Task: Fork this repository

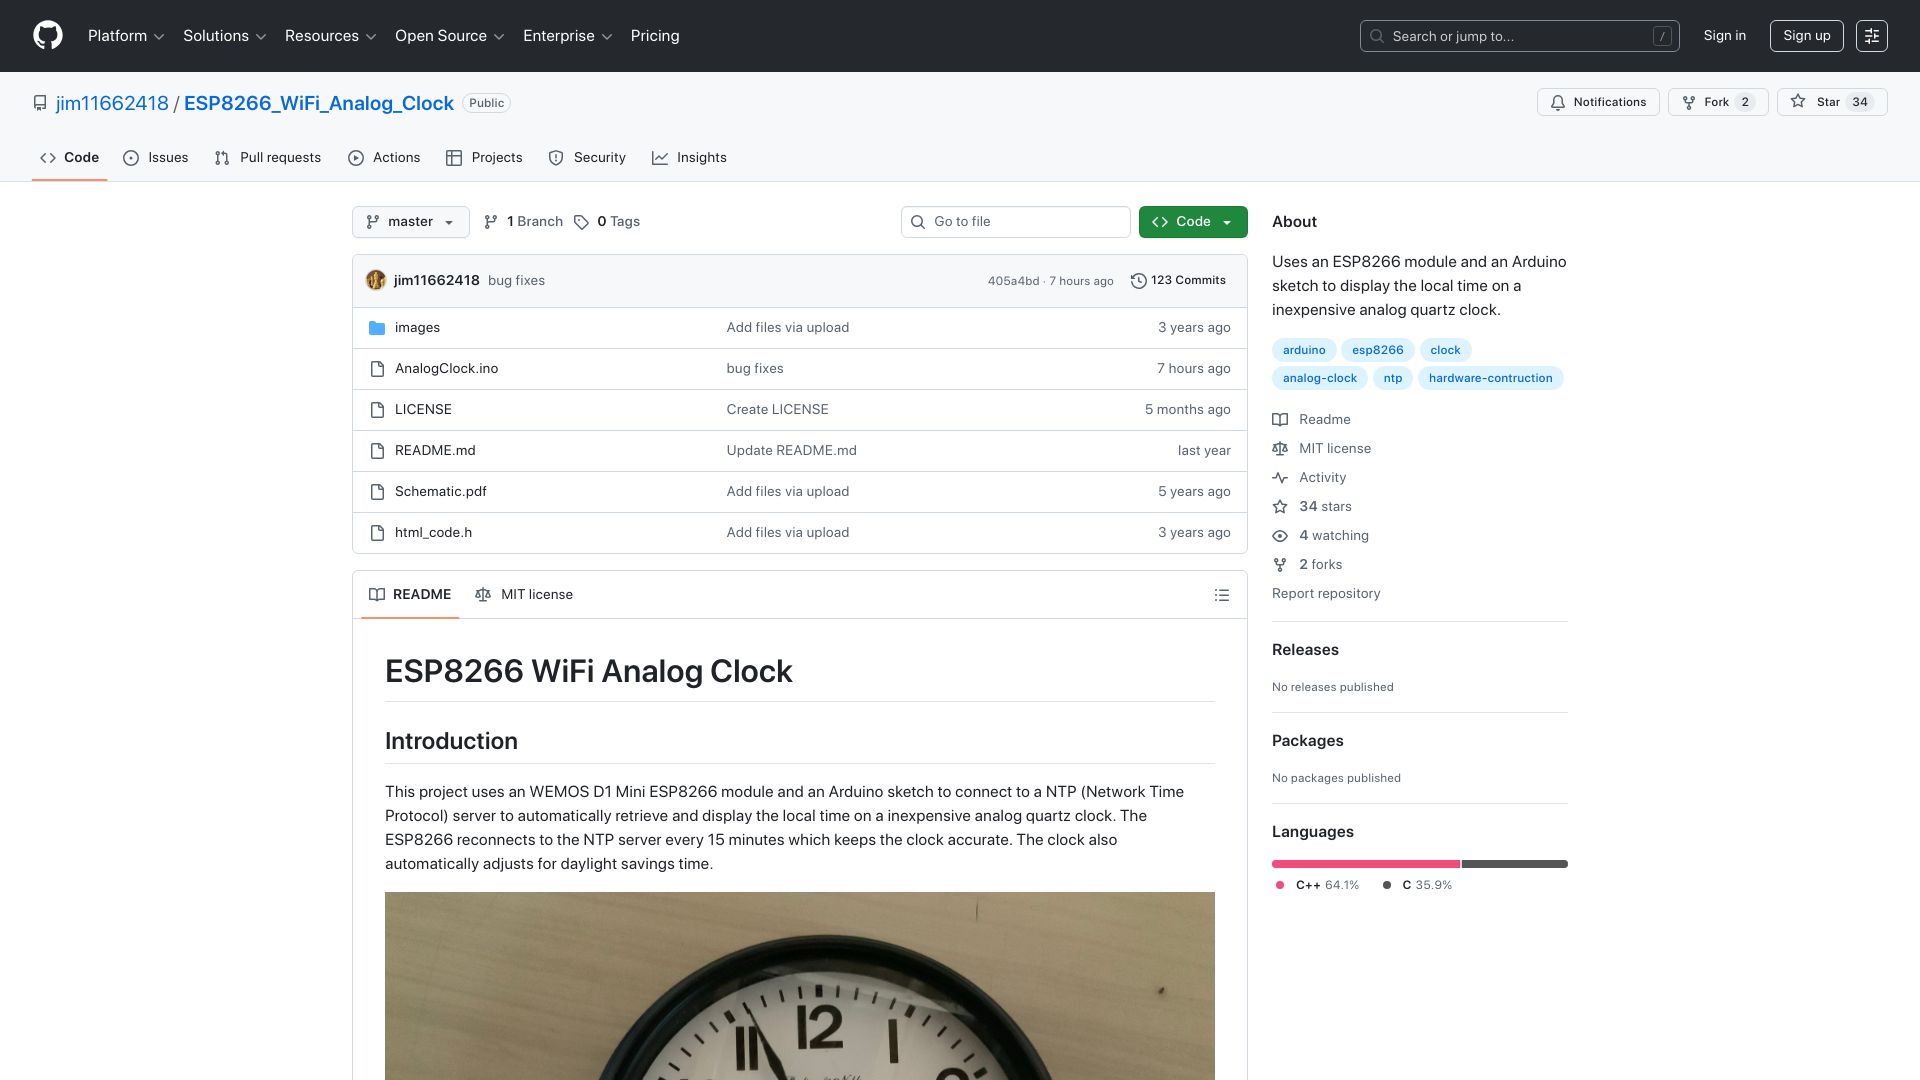Action: (1718, 102)
